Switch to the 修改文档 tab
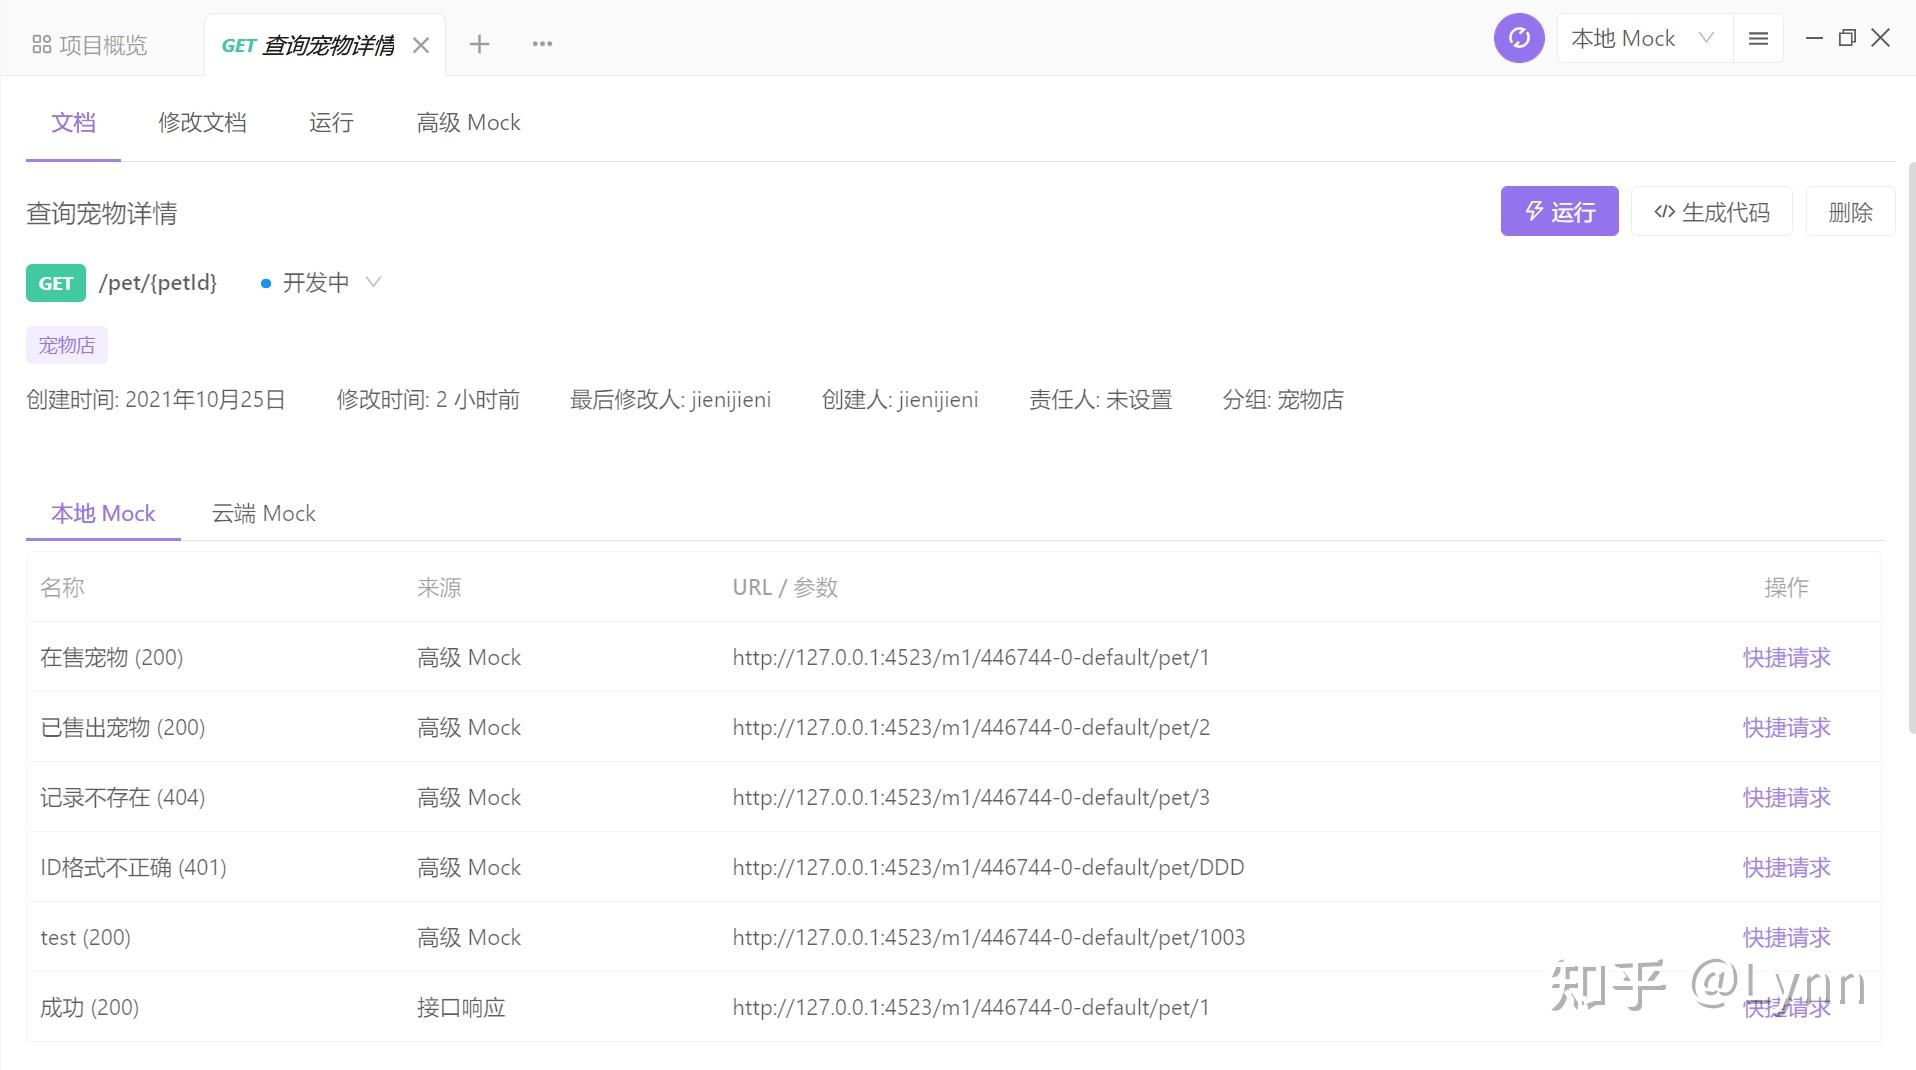This screenshot has width=1916, height=1070. (x=202, y=122)
